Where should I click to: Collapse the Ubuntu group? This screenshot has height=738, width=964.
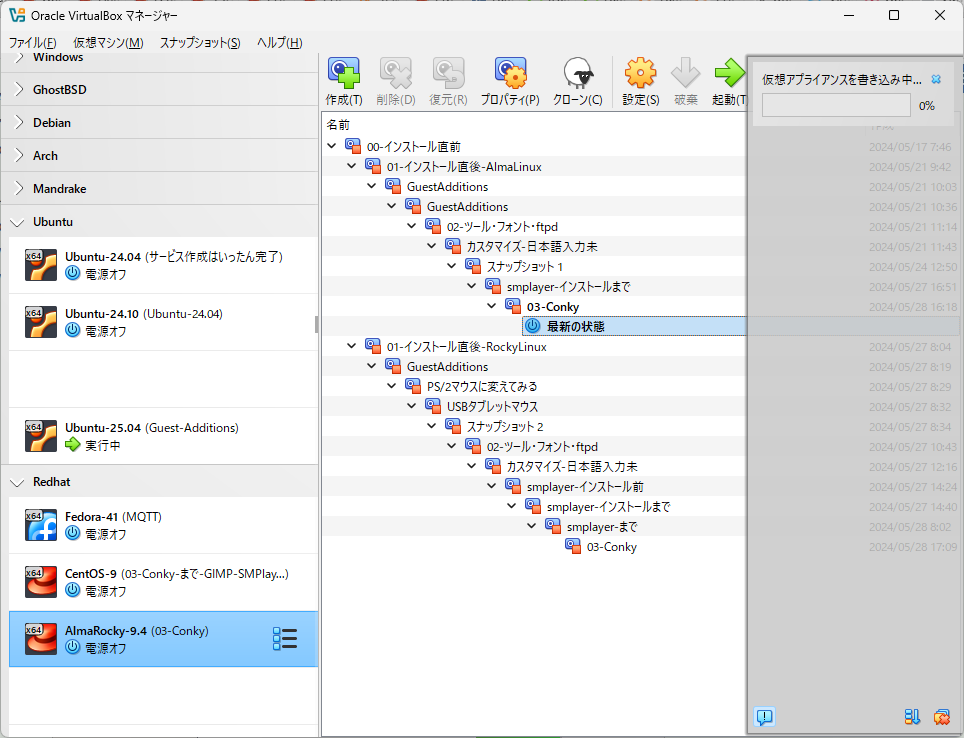coord(18,222)
